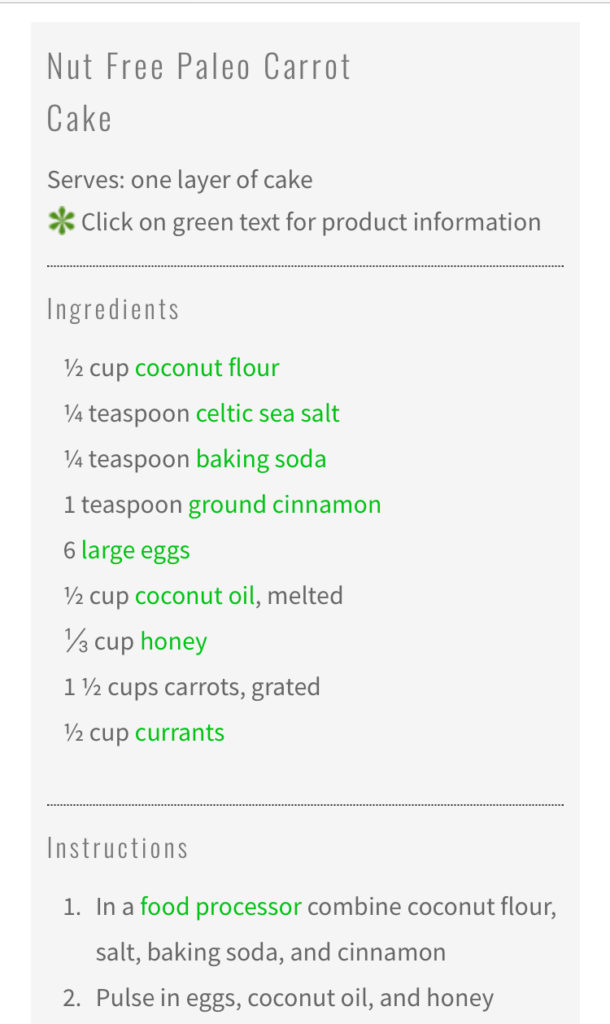610x1024 pixels.
Task: Click the '½ cup' text before currants
Action: click(96, 733)
